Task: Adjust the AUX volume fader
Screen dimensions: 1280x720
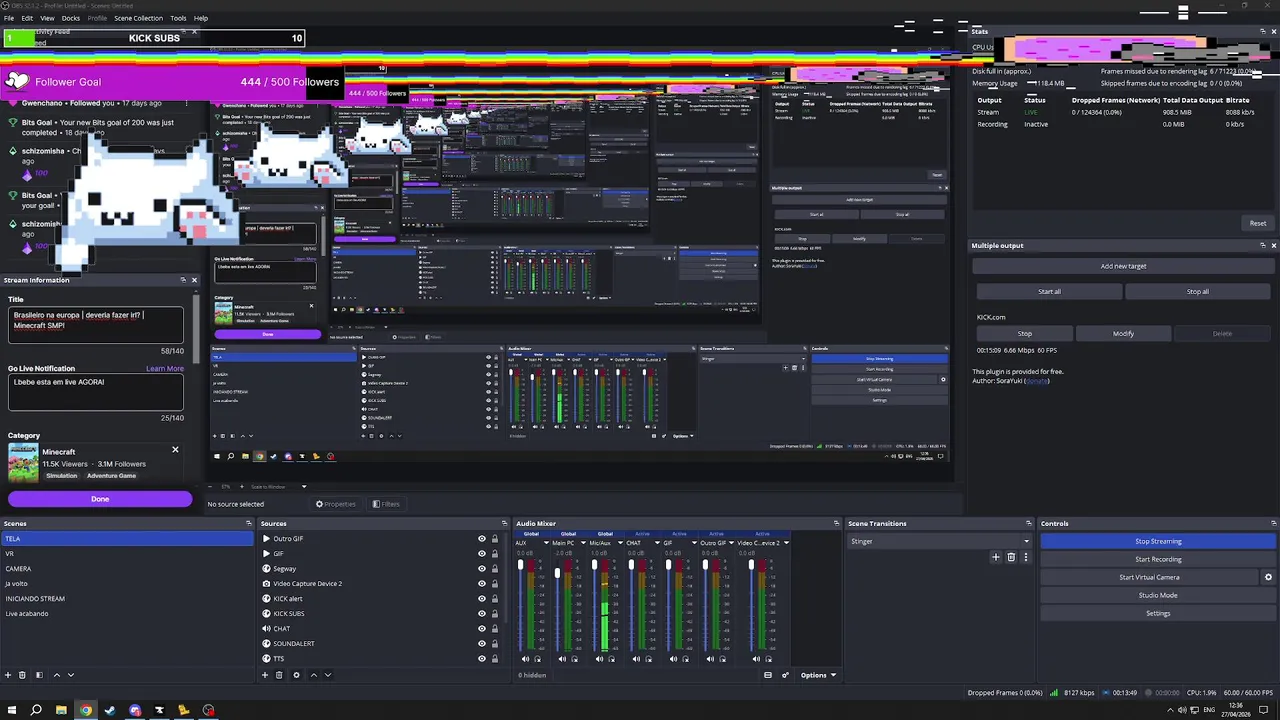Action: pos(520,566)
